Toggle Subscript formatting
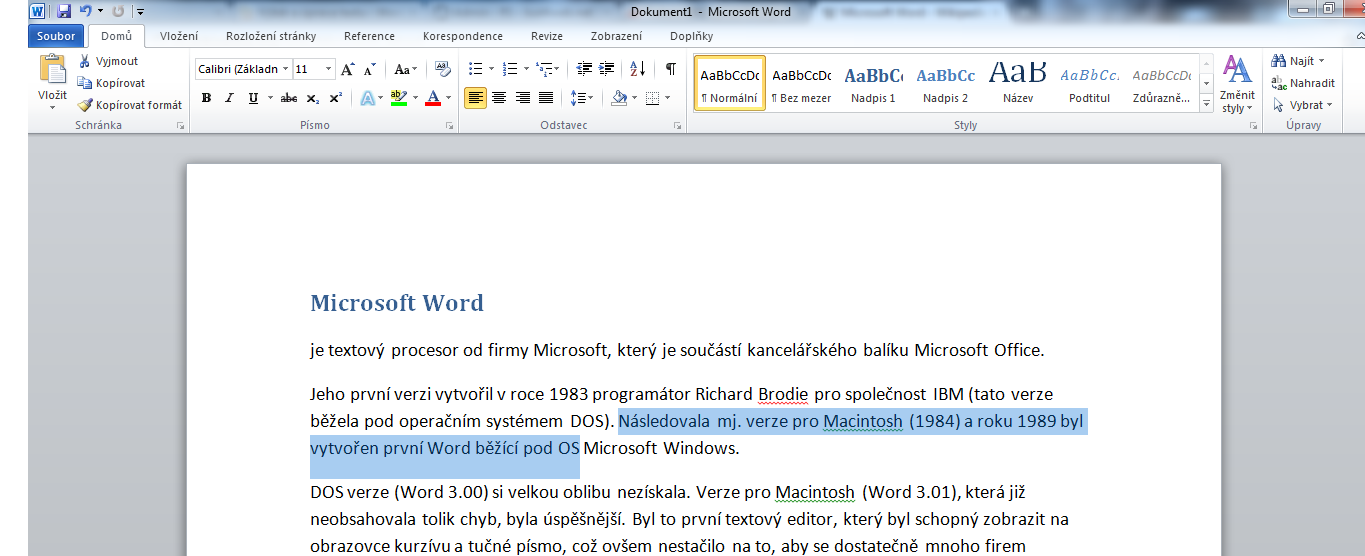The height and width of the screenshot is (556, 1365). [x=313, y=98]
